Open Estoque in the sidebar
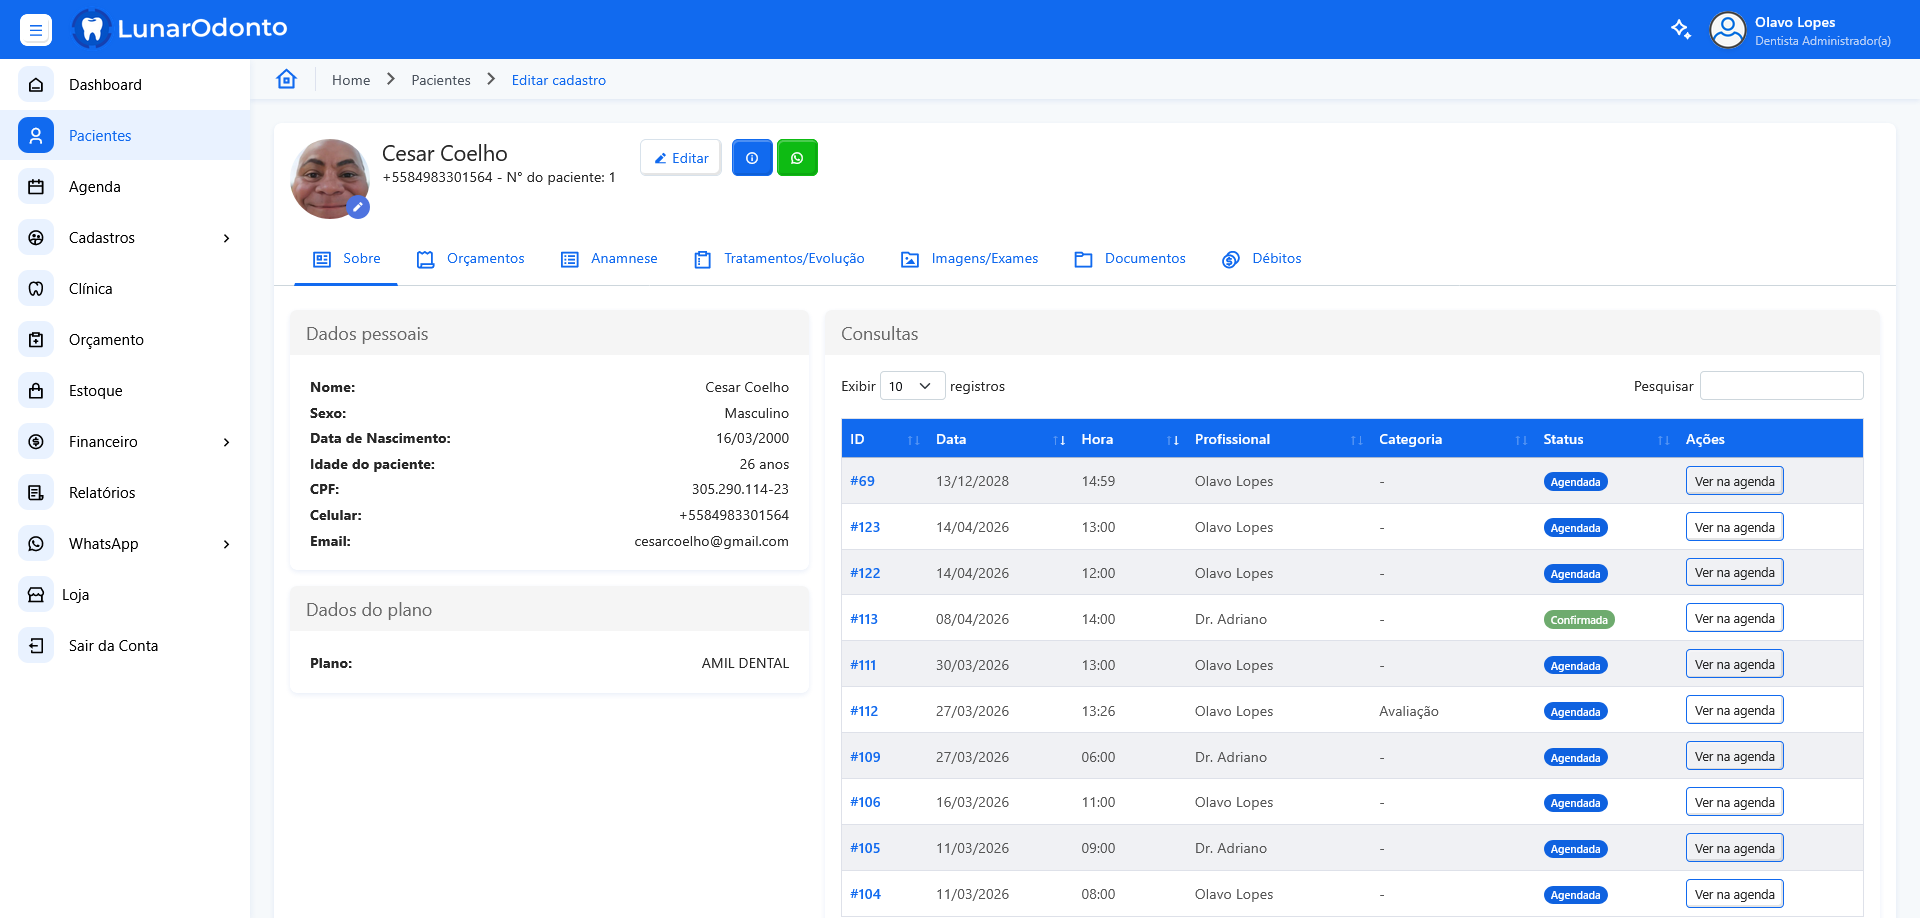This screenshot has width=1920, height=918. (96, 391)
